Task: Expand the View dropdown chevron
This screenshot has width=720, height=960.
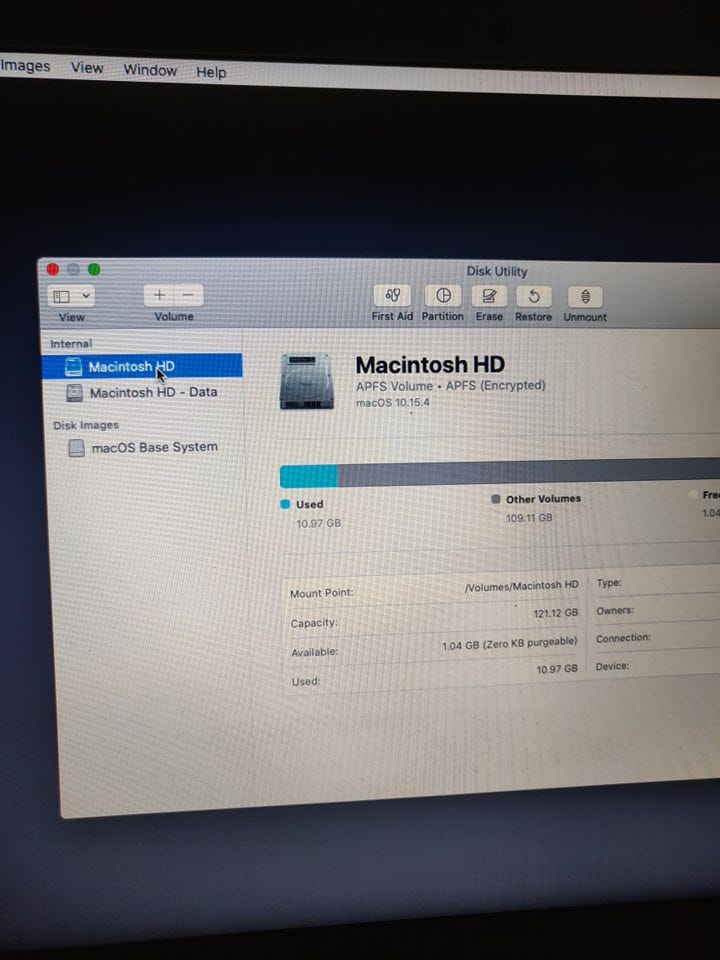Action: [x=86, y=296]
